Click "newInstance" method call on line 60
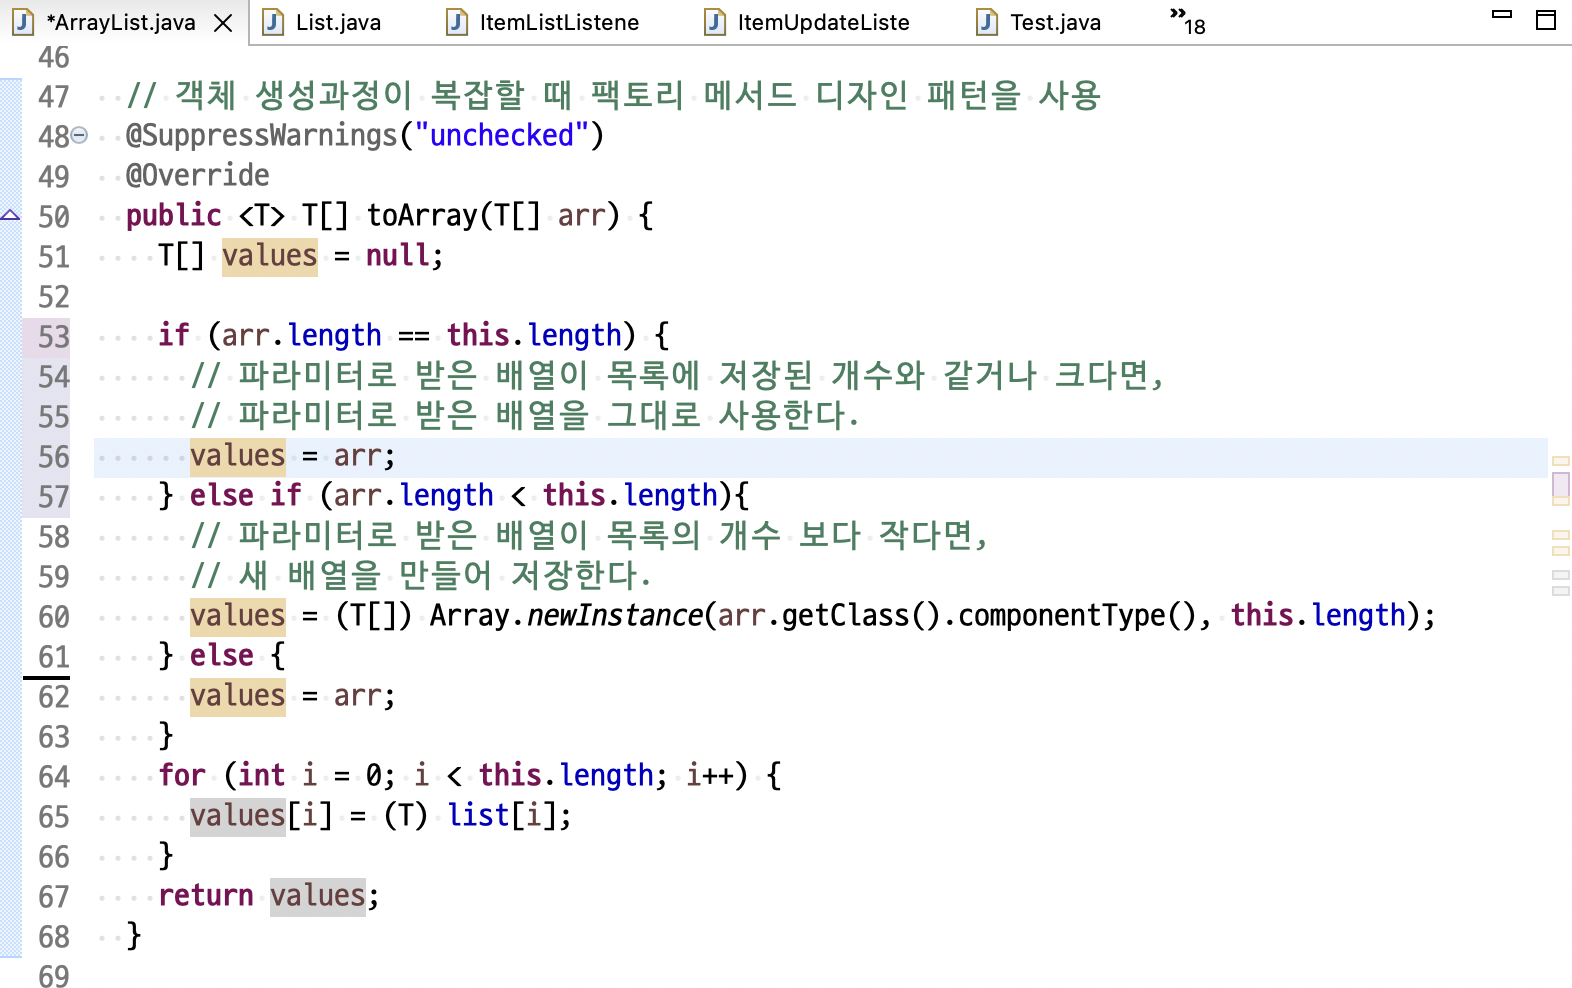Image resolution: width=1572 pixels, height=988 pixels. [615, 615]
